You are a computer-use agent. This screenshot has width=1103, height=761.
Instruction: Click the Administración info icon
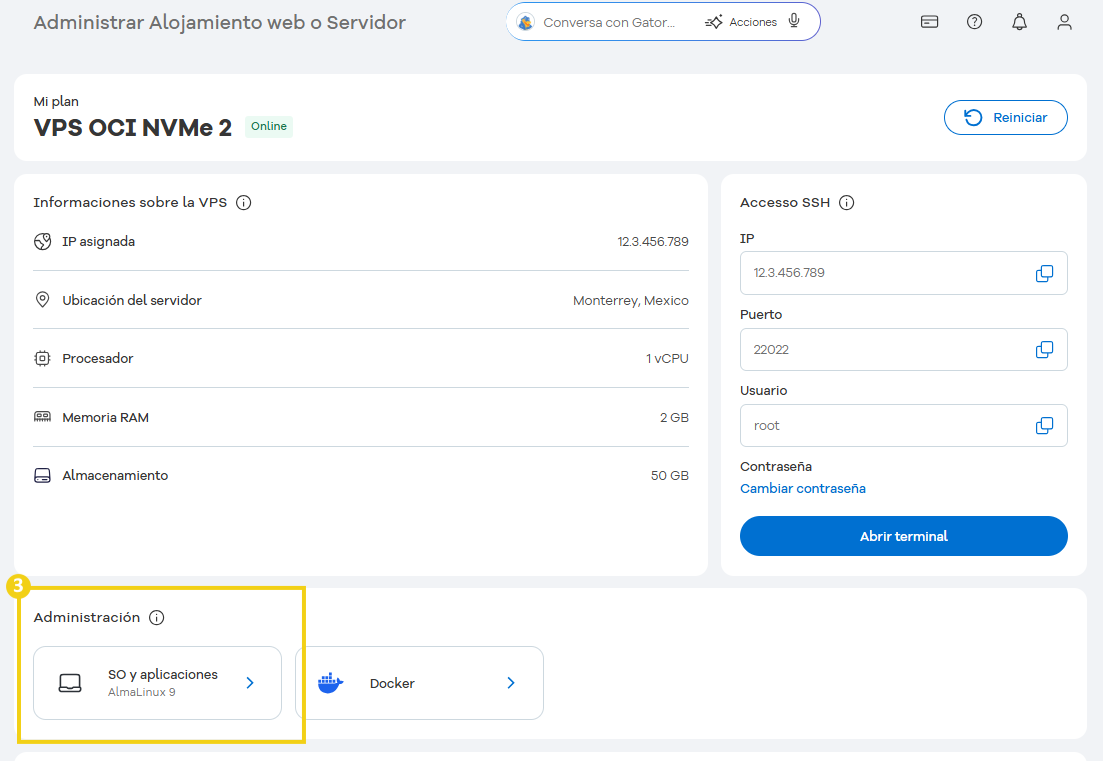coord(156,617)
